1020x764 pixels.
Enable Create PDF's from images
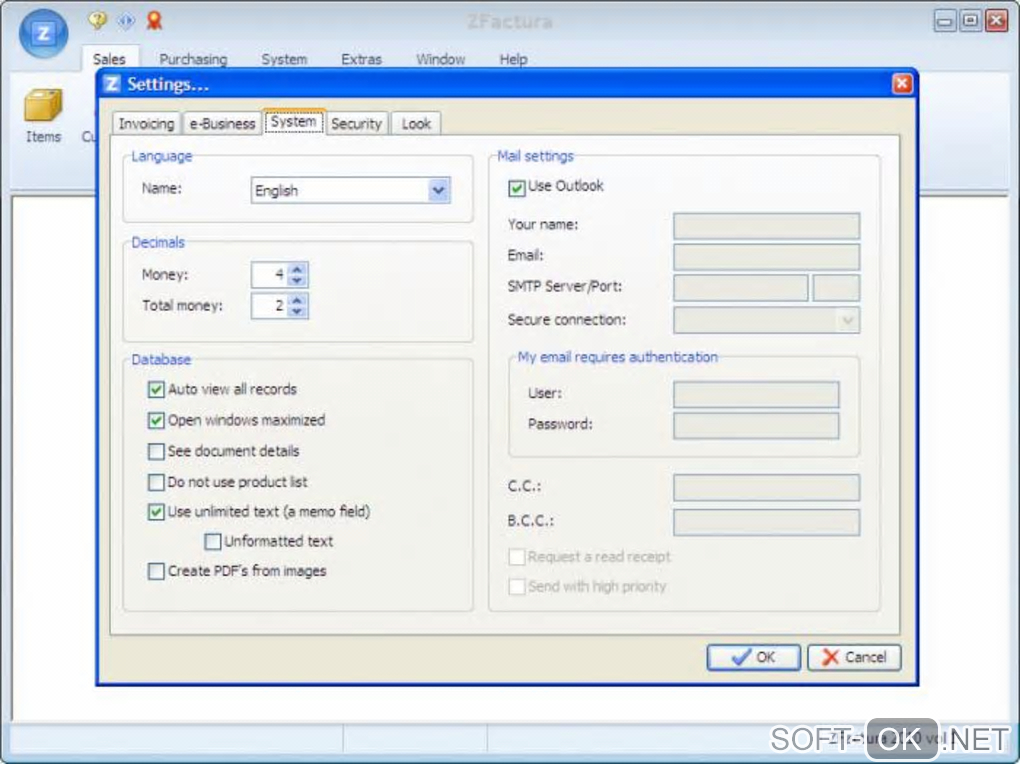(x=155, y=571)
